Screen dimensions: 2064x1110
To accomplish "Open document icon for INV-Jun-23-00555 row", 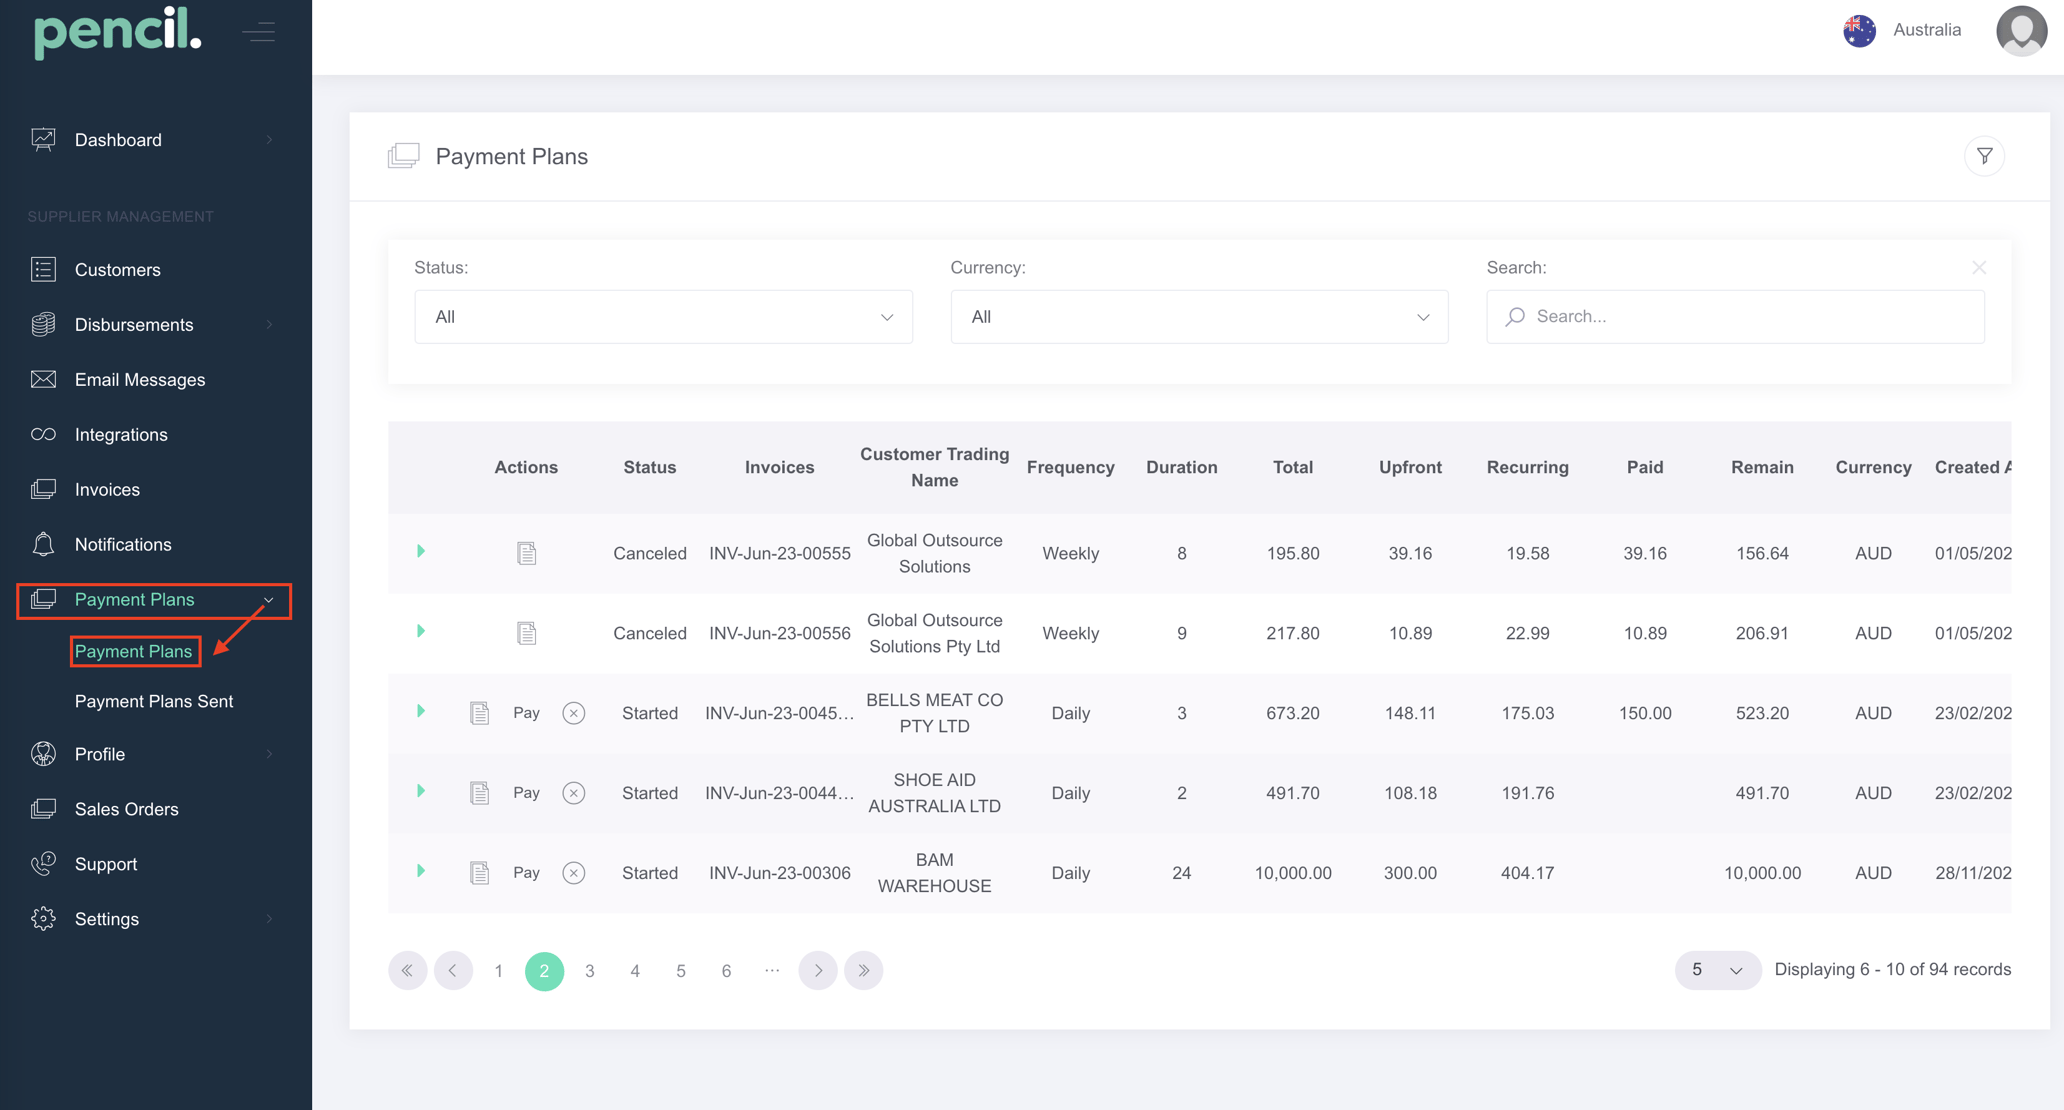I will pyautogui.click(x=526, y=553).
